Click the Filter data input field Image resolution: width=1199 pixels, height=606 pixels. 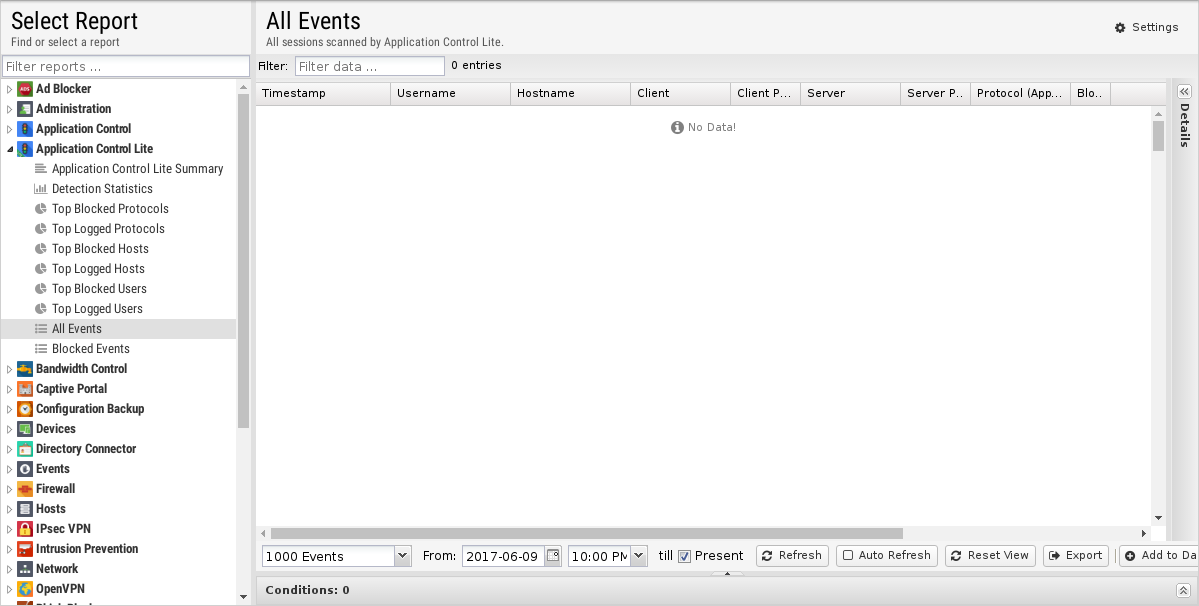(x=369, y=66)
